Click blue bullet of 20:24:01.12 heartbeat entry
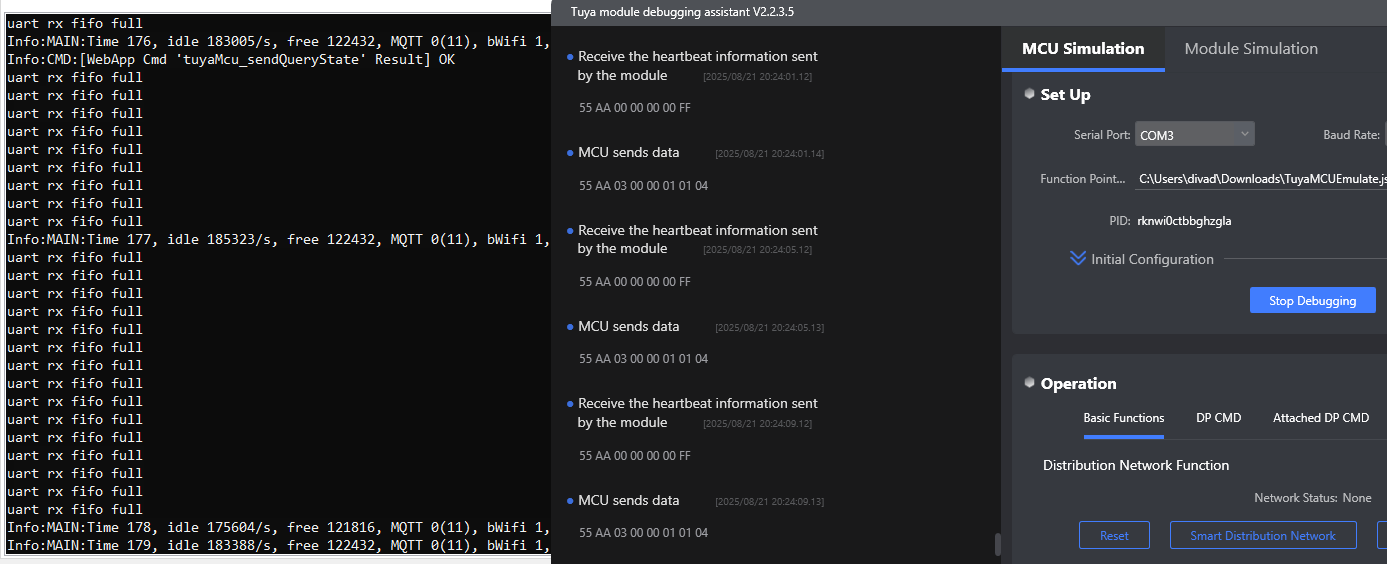This screenshot has height=564, width=1387. pos(570,57)
